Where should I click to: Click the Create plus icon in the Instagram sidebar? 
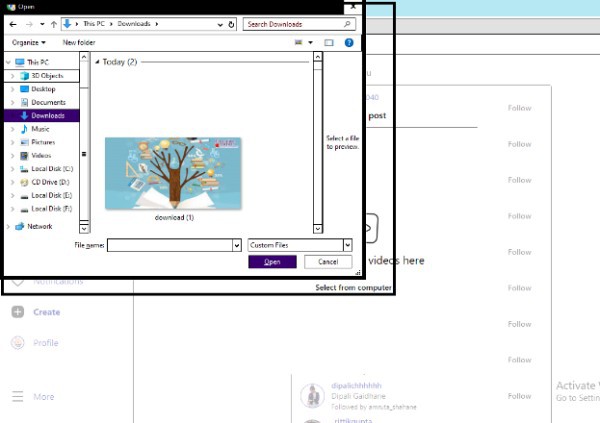[18, 312]
